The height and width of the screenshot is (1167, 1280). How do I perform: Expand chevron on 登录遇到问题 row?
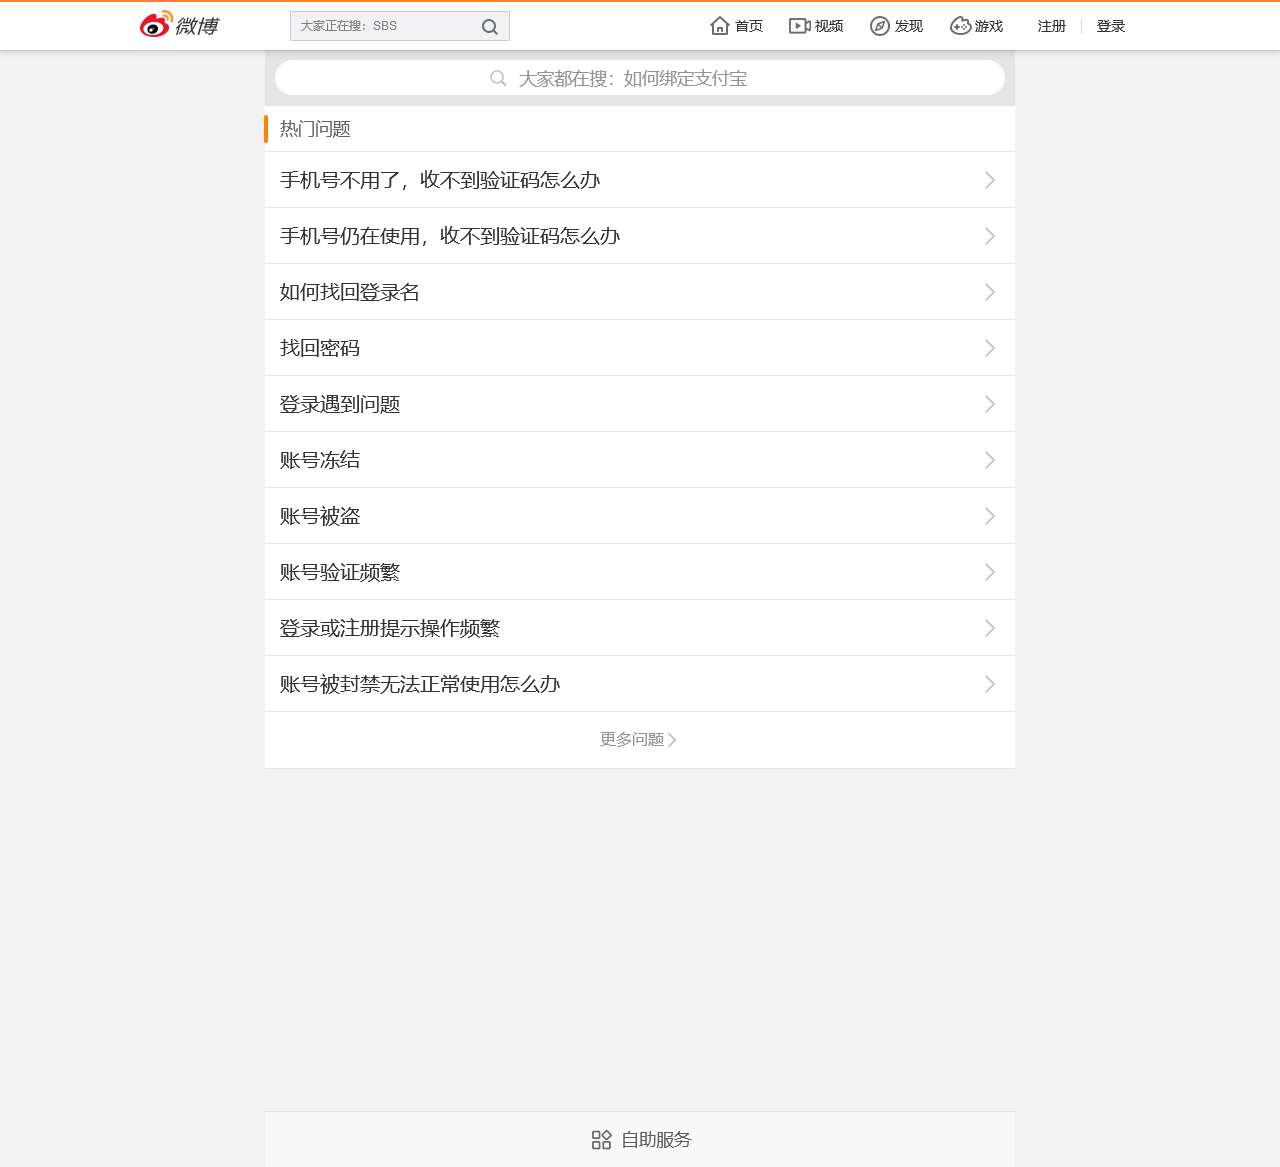(x=990, y=404)
